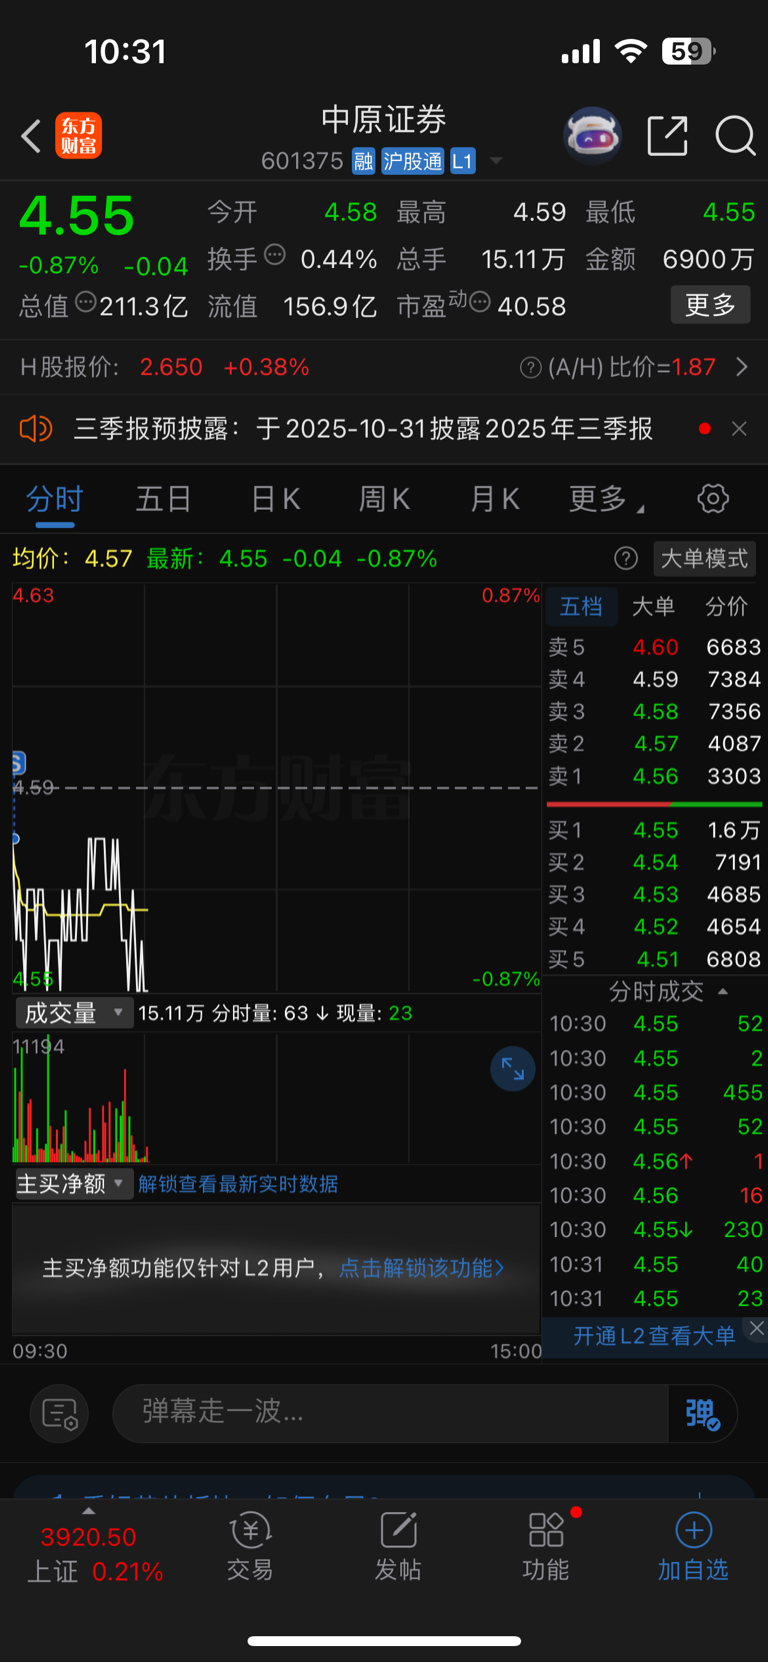Select the 分价 tab
768x1663 pixels.
click(x=727, y=606)
